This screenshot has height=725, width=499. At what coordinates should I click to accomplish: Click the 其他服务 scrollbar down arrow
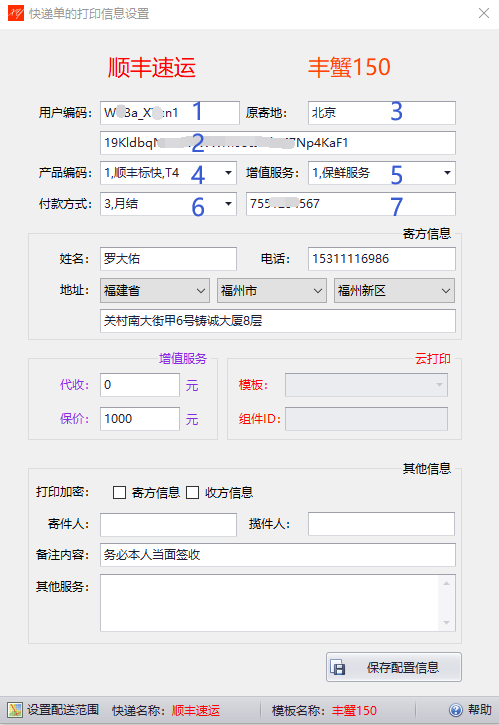pos(447,623)
